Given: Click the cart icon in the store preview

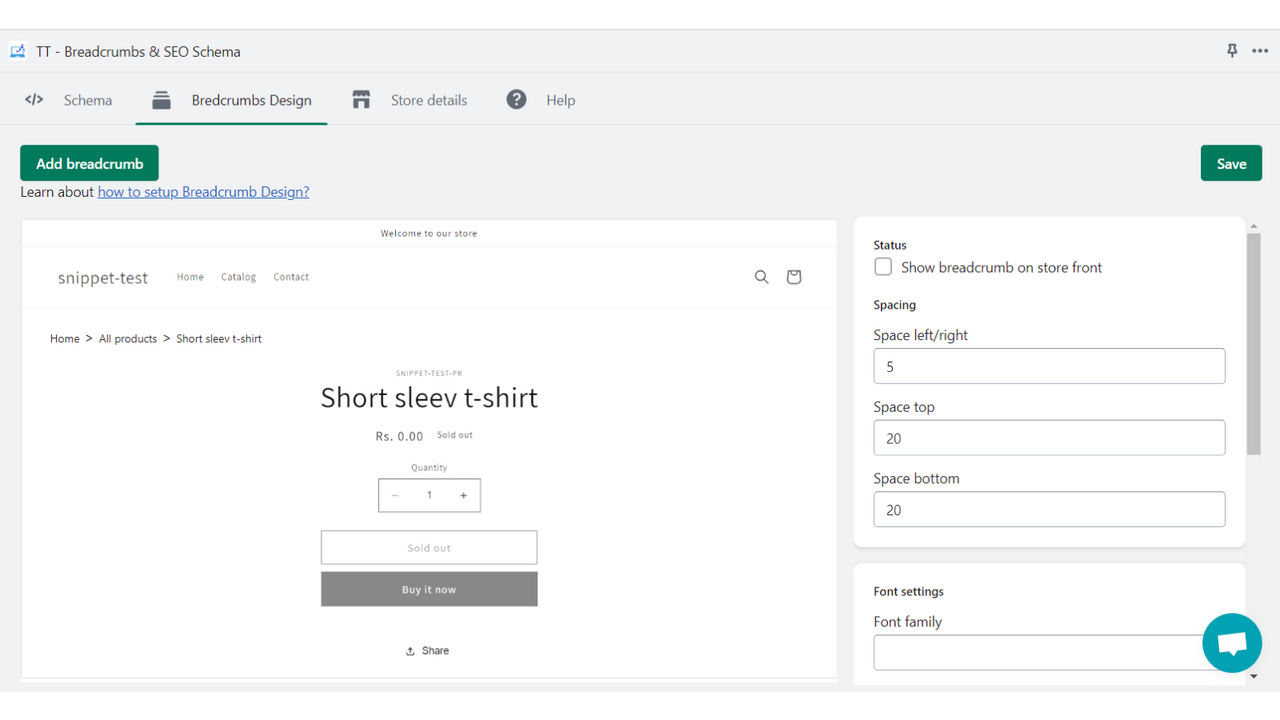Looking at the screenshot, I should [793, 277].
